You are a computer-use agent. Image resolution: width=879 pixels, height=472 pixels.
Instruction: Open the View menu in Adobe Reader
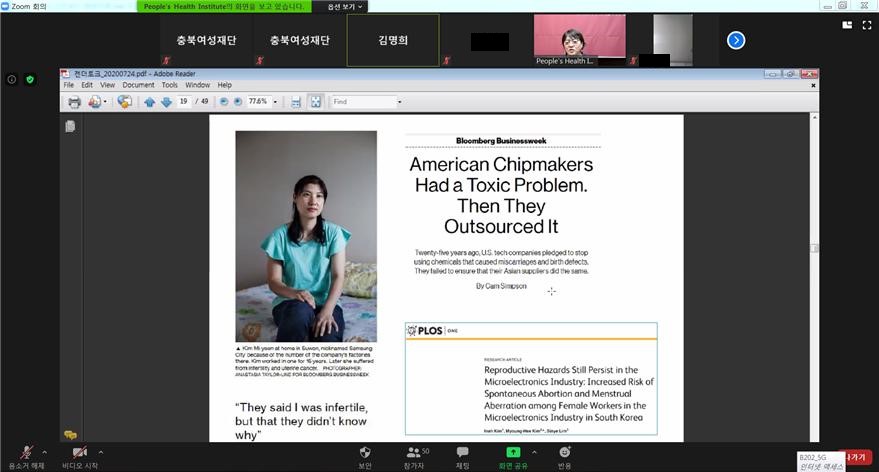point(108,85)
